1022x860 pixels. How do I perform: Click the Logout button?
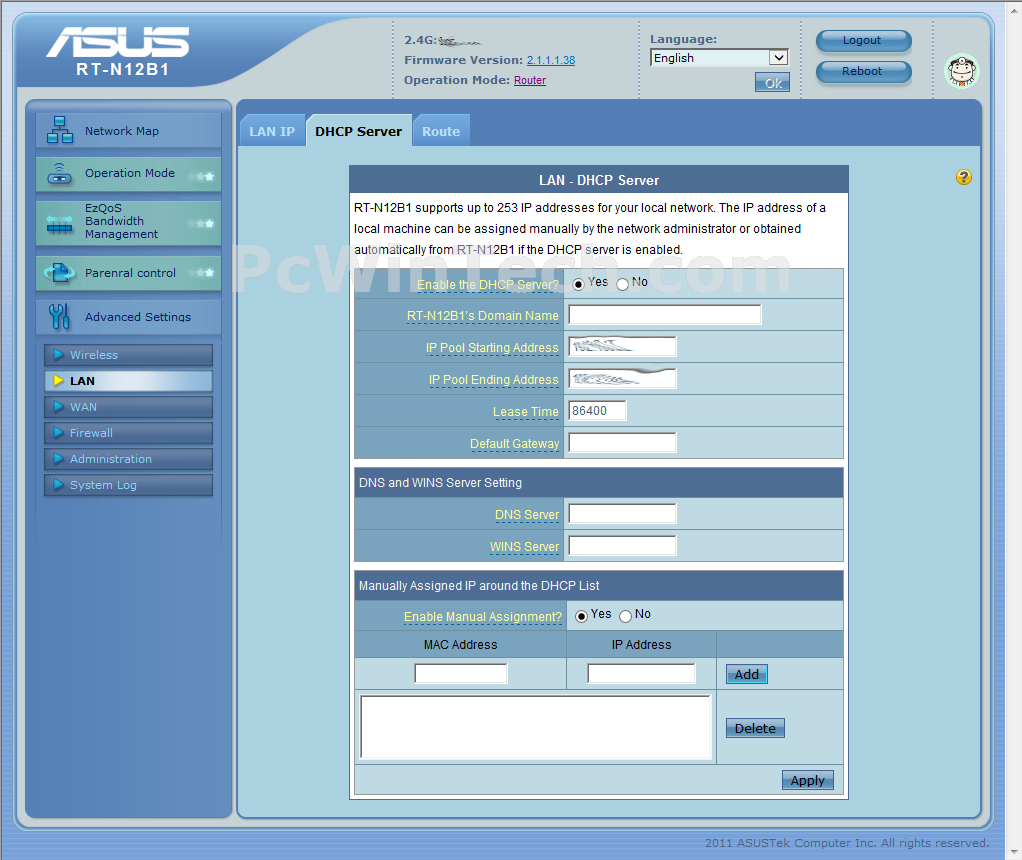[863, 40]
